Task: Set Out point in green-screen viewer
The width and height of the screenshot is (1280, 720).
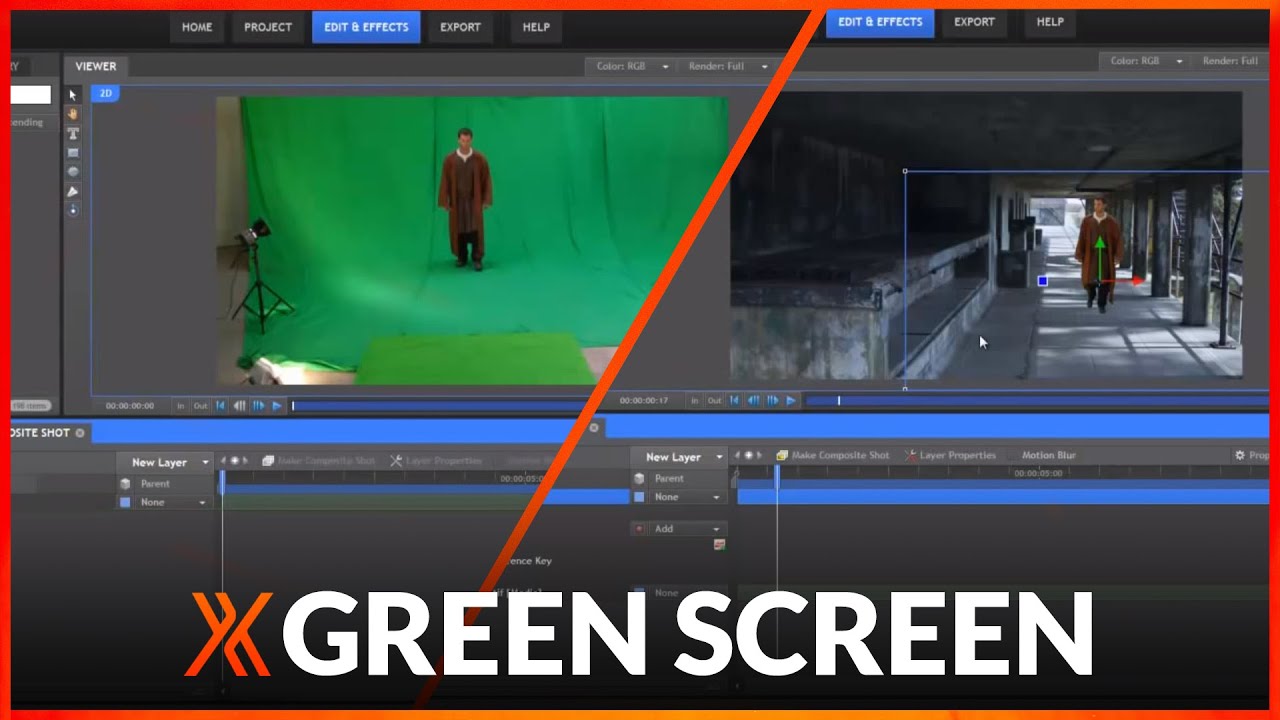Action: 200,405
